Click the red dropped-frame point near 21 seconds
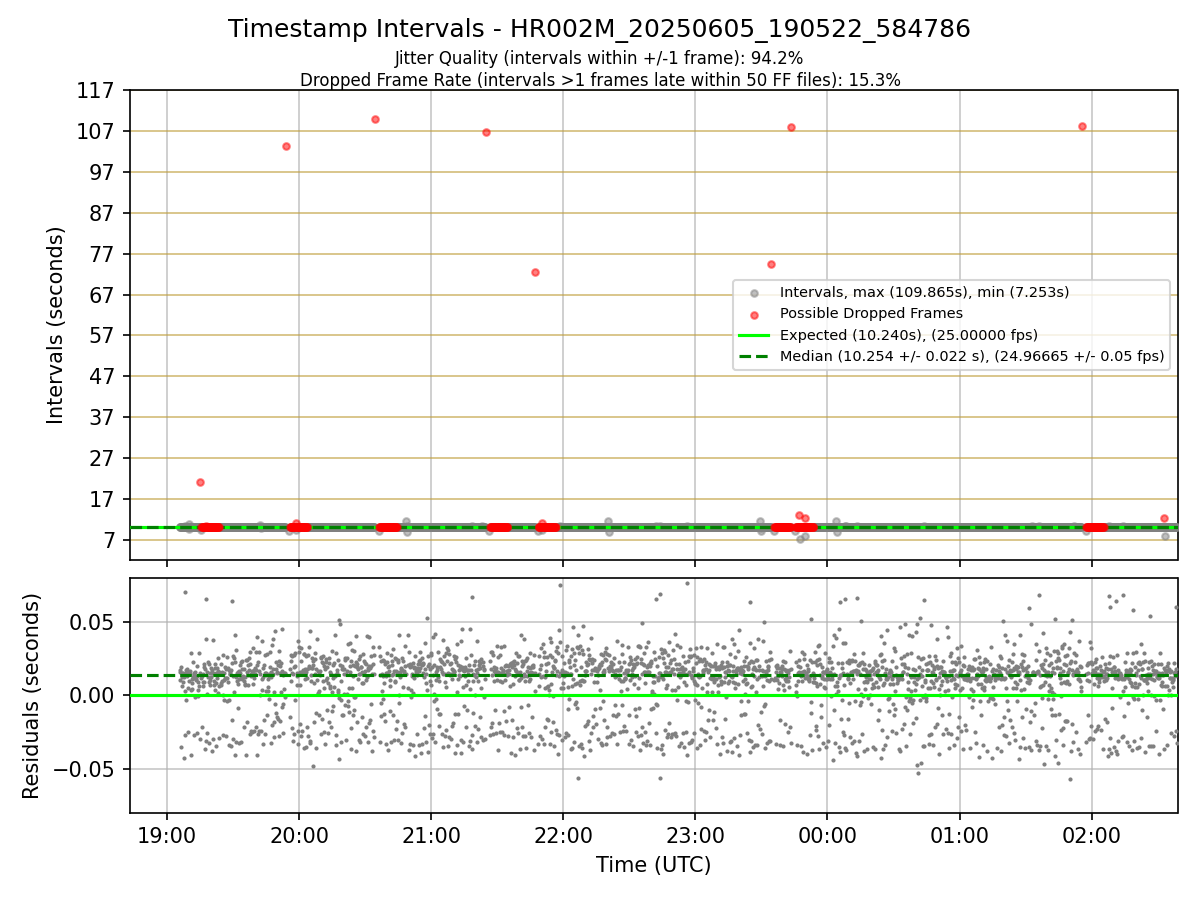 200,482
